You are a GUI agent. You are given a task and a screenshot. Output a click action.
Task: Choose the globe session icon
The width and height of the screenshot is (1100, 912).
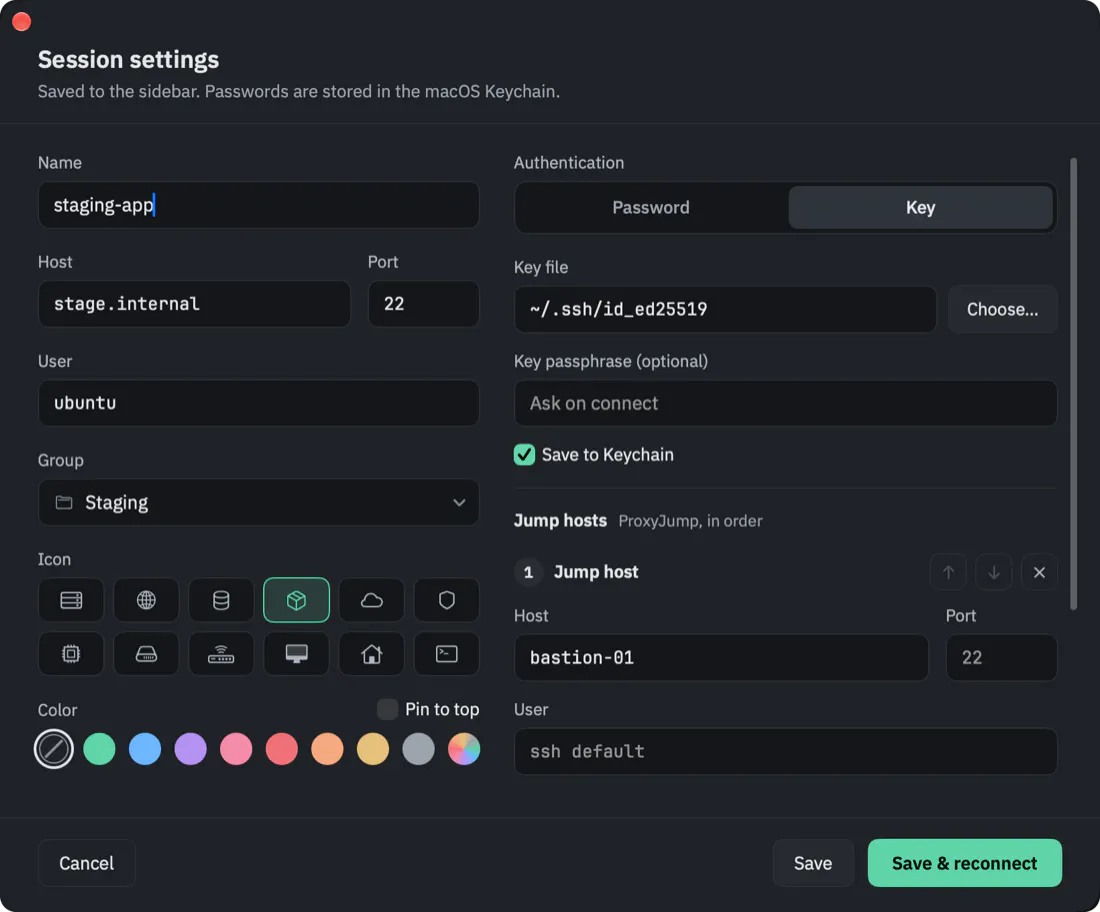point(146,600)
